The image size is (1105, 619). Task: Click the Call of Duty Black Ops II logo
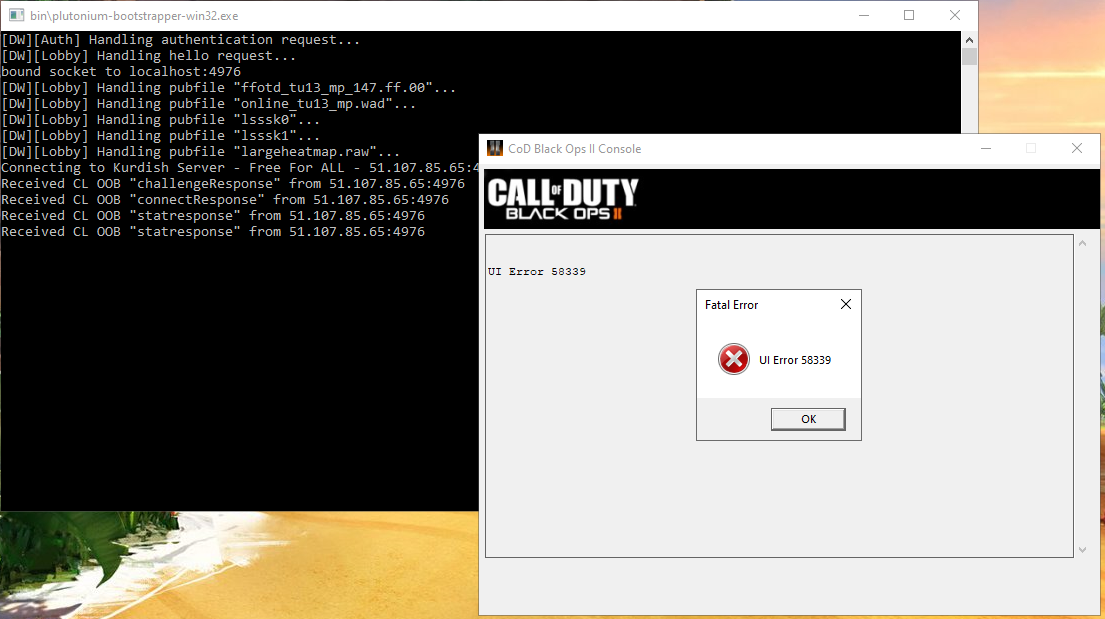tap(562, 198)
